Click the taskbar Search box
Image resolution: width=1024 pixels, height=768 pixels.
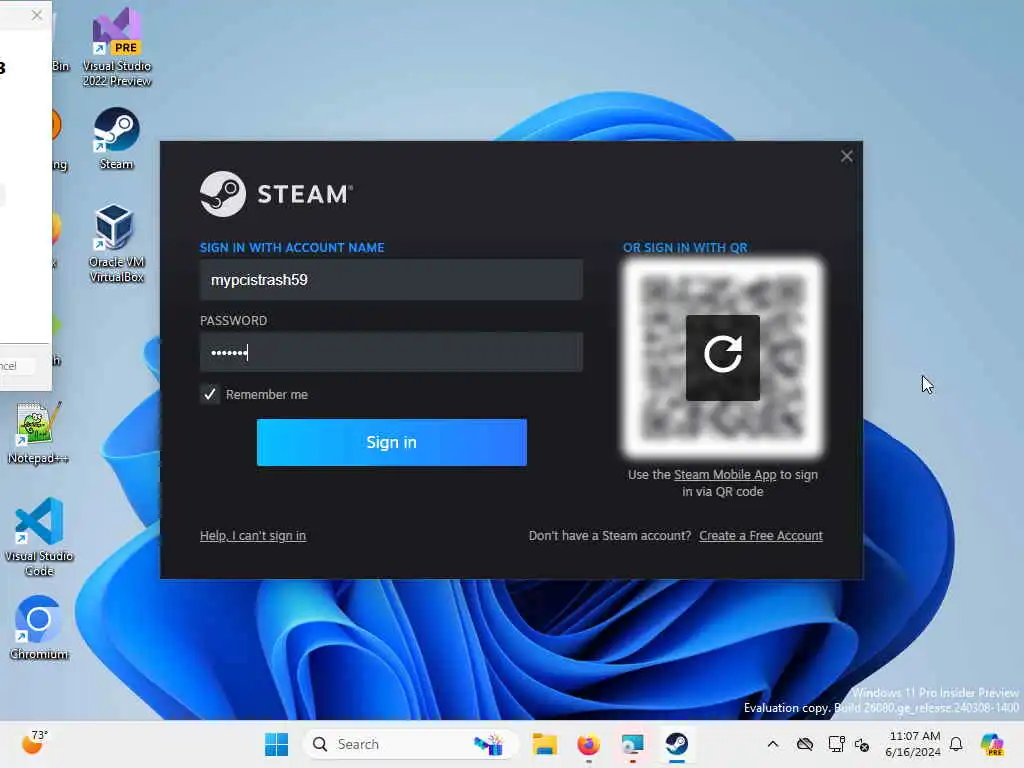click(411, 744)
